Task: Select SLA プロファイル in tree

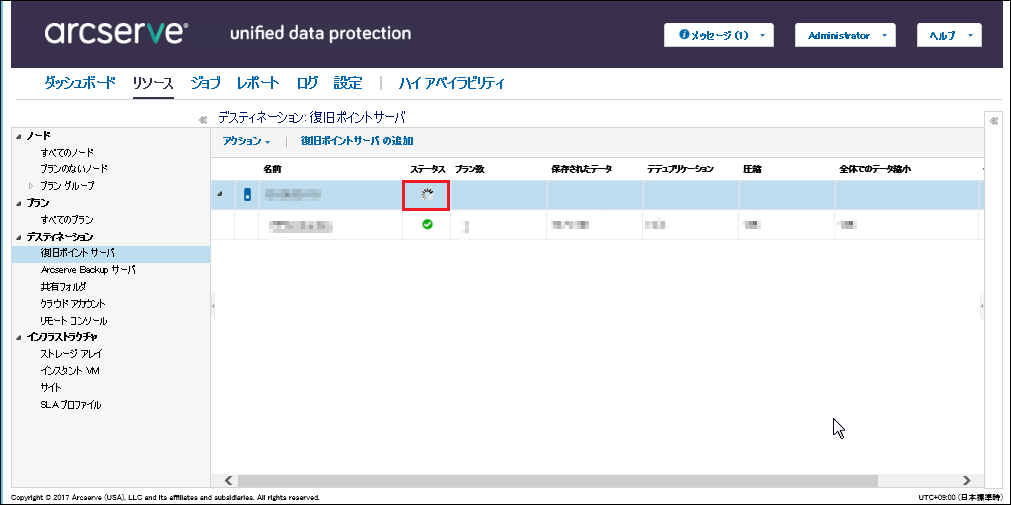Action: click(70, 405)
